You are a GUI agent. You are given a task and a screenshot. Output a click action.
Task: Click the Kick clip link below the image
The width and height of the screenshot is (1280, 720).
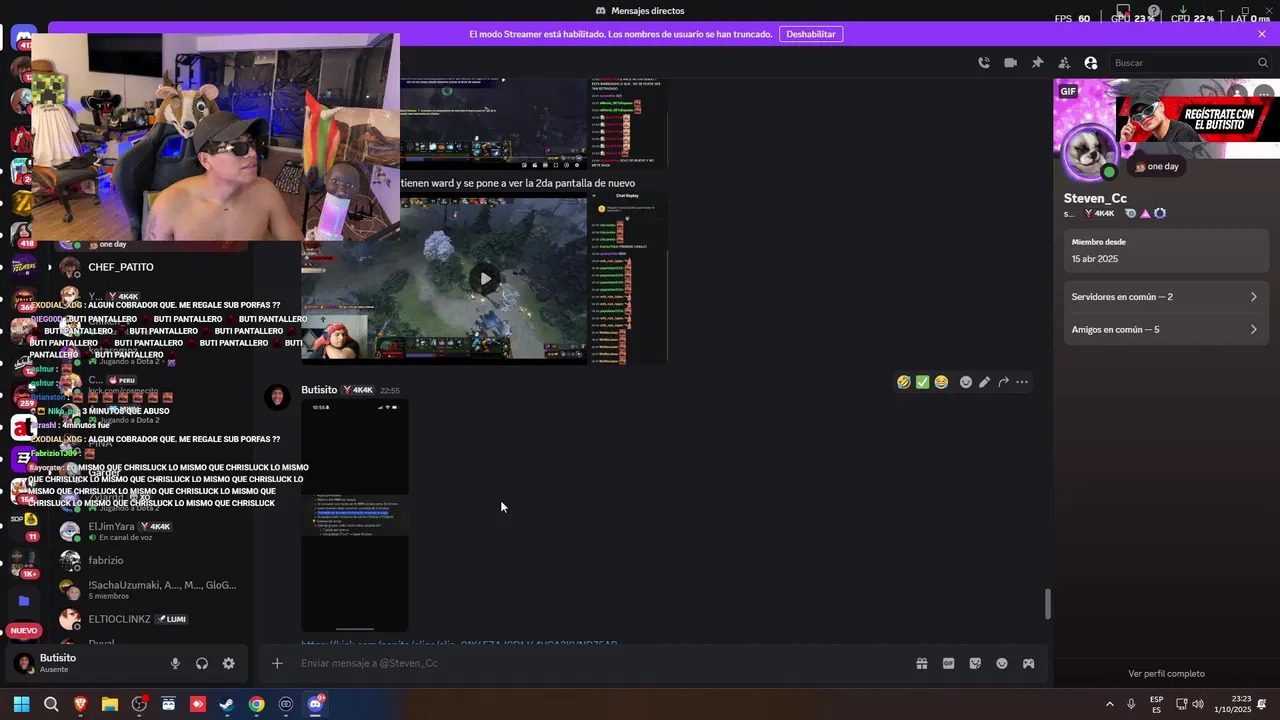[459, 644]
